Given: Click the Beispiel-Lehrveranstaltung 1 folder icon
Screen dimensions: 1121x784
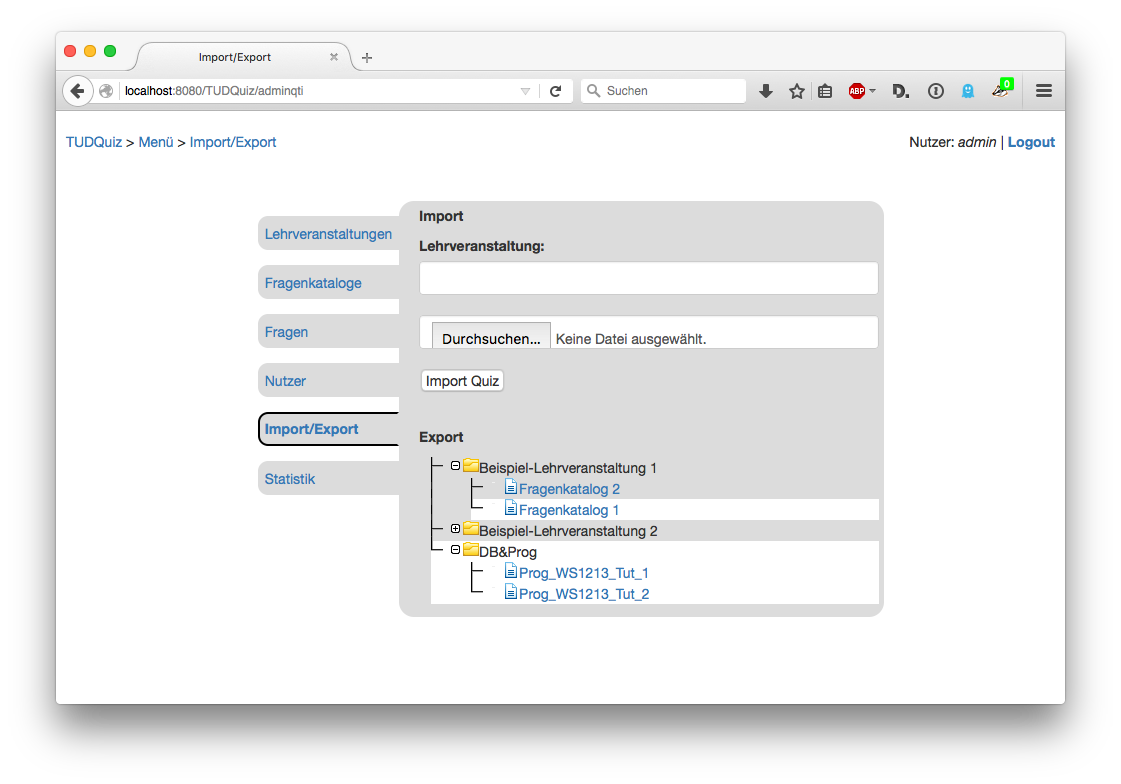Looking at the screenshot, I should (470, 466).
